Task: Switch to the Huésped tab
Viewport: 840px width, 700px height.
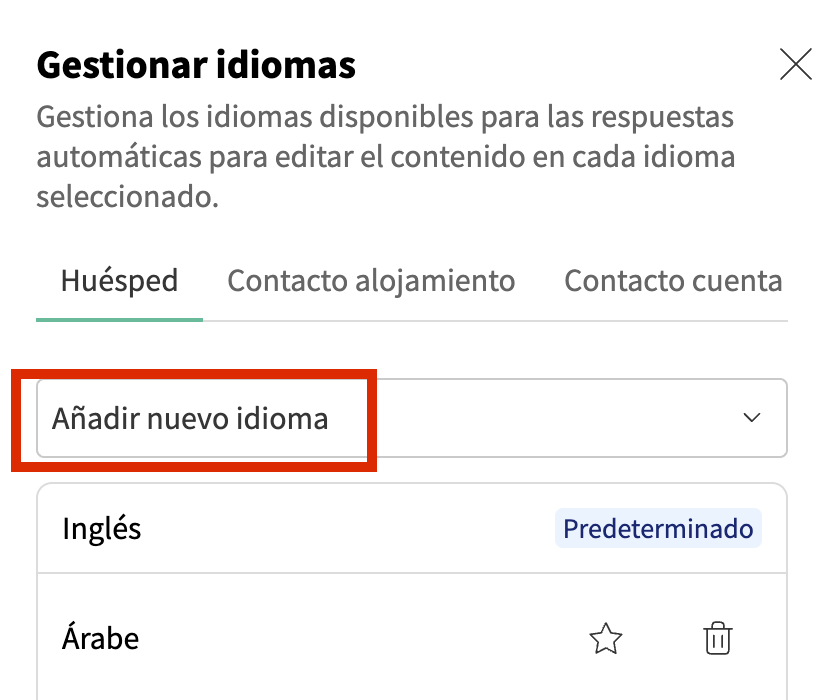Action: pos(119,281)
